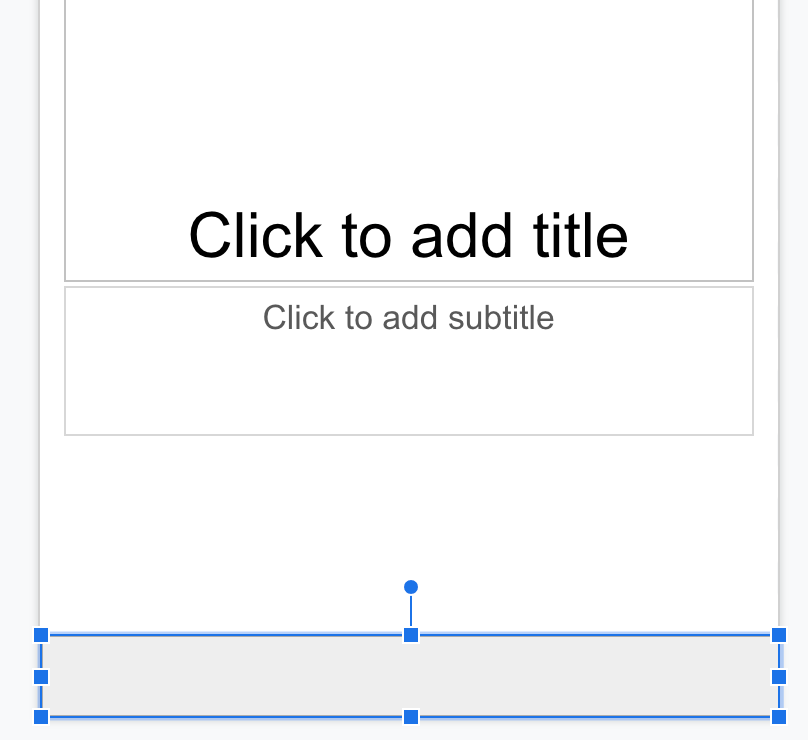Click the middle-right resize handle of shape
Screen dimensions: 808x740
pos(779,677)
